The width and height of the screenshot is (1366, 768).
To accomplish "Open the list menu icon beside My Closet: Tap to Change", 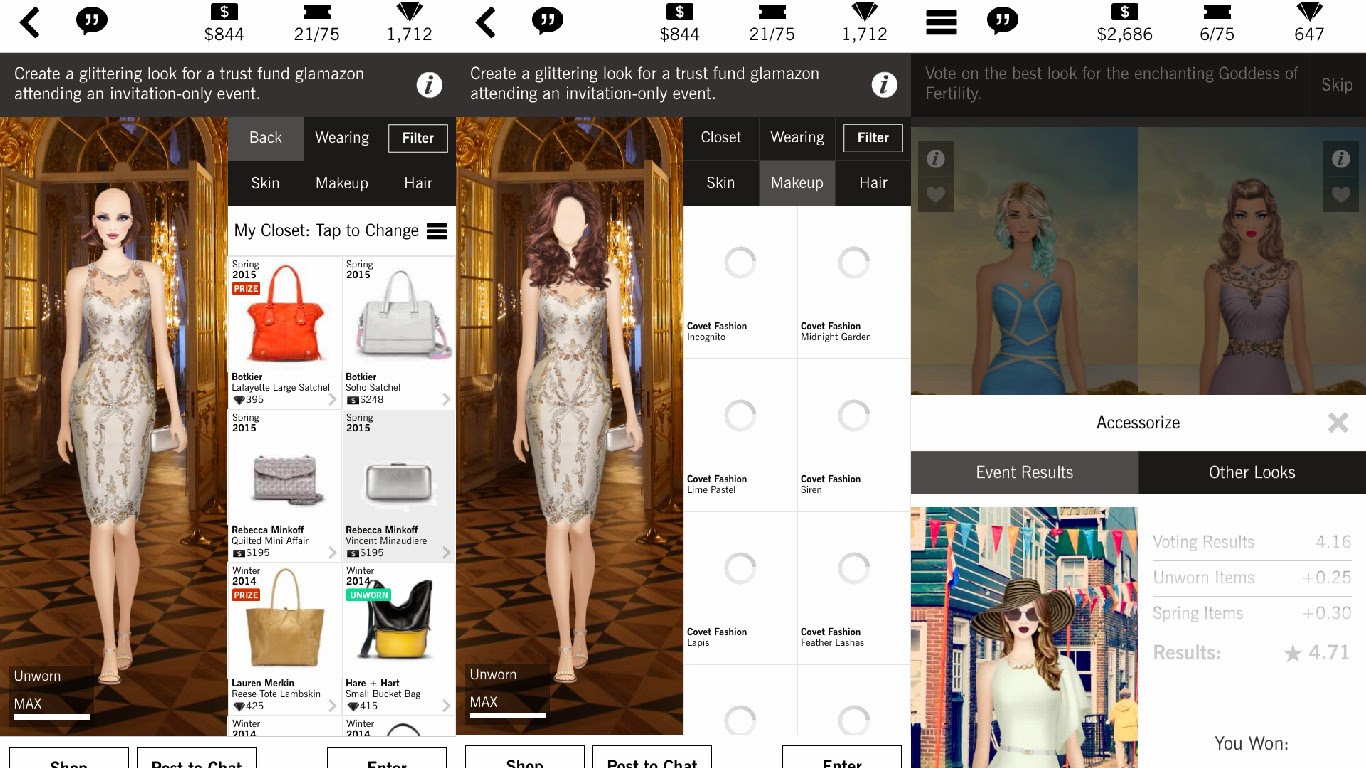I will pos(437,231).
